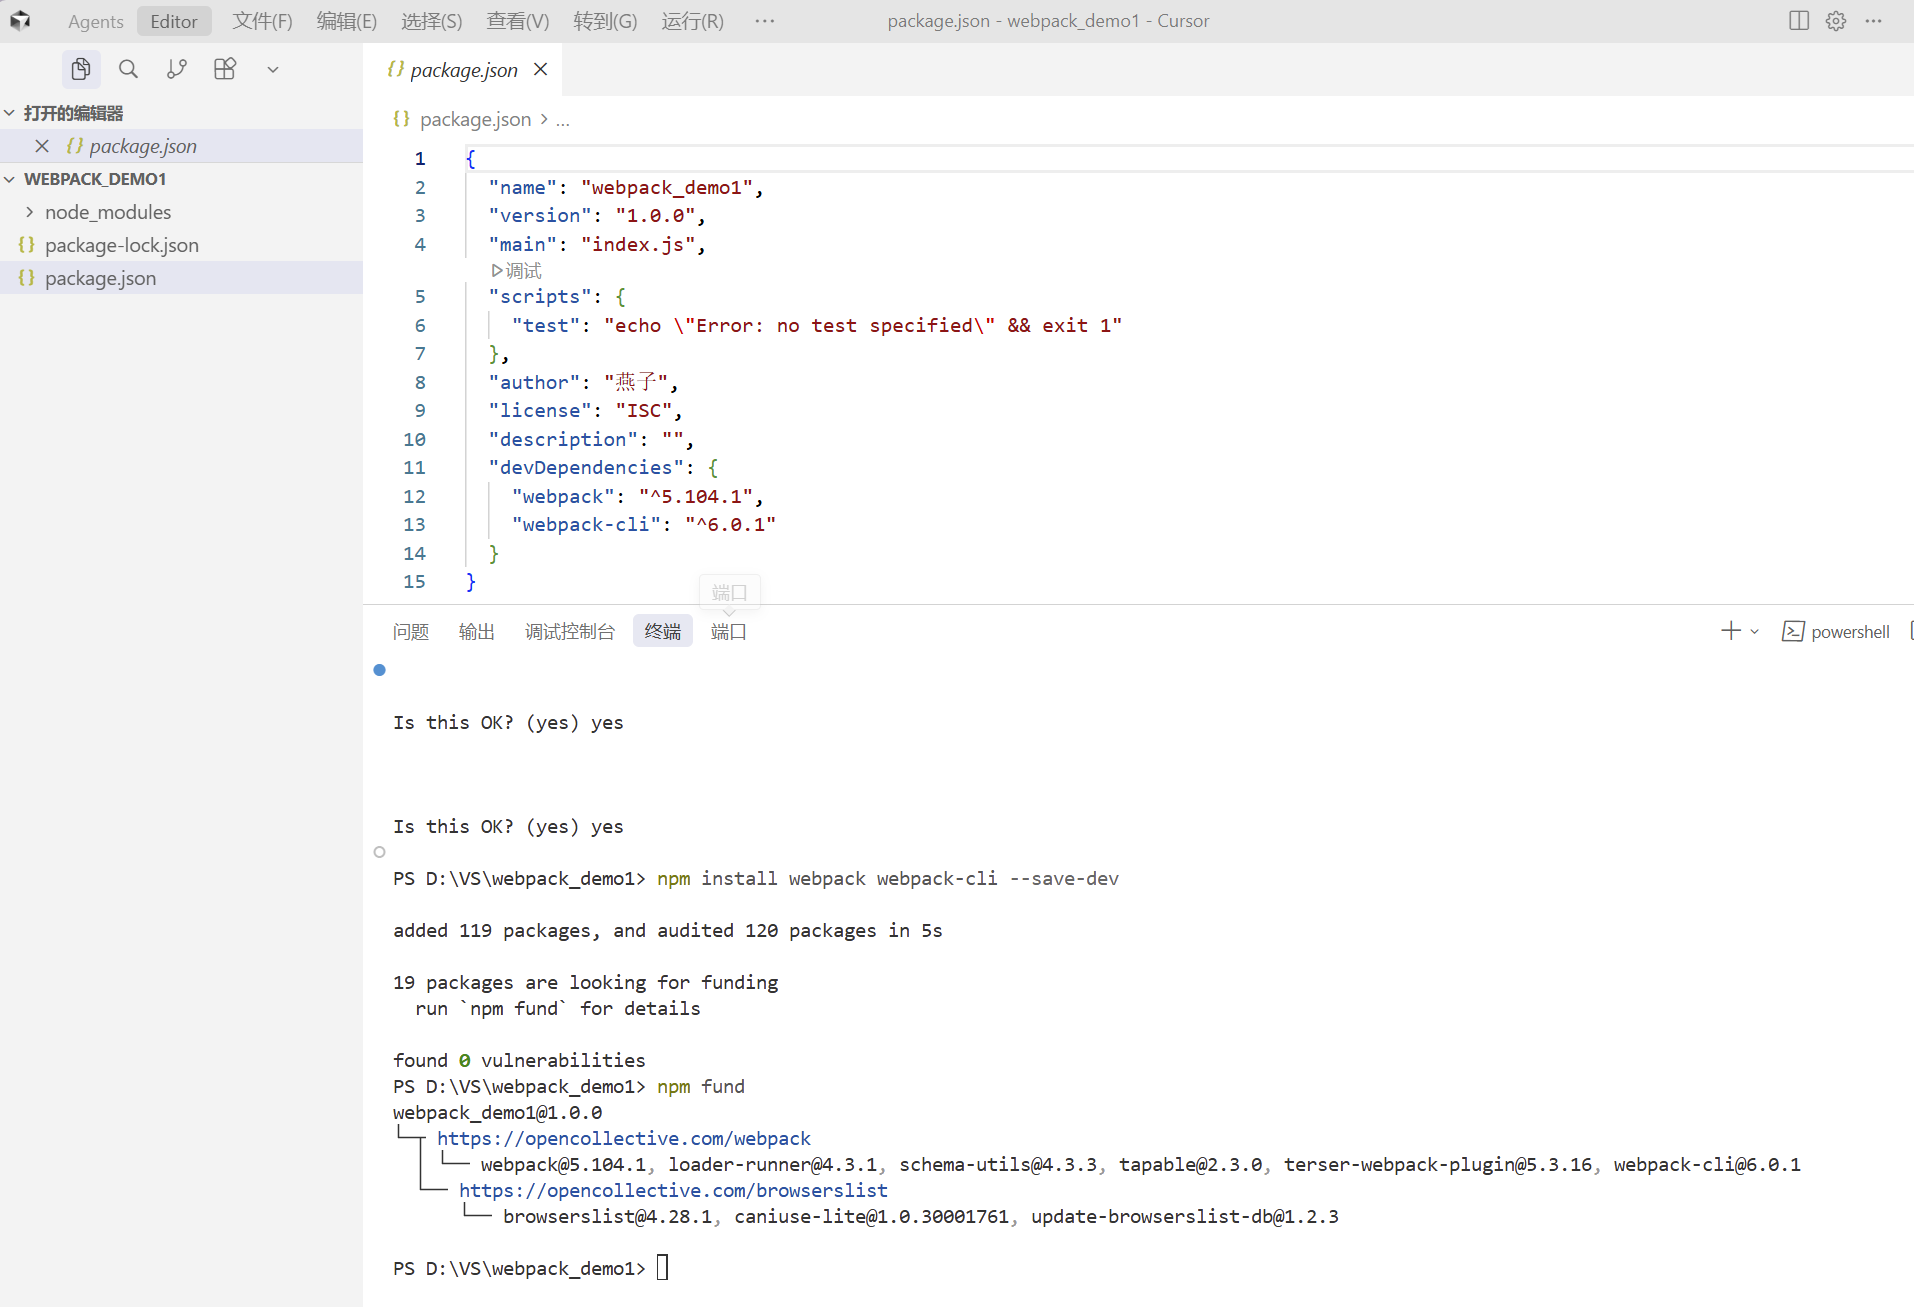Collapse the WEBPACK_DEMO1 folder section

tap(10, 179)
